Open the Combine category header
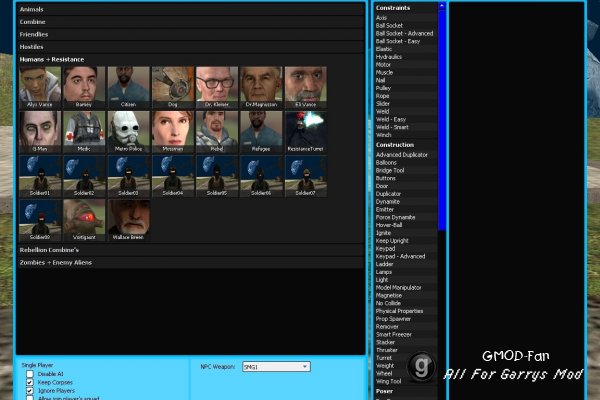This screenshot has height=400, width=600. 190,22
